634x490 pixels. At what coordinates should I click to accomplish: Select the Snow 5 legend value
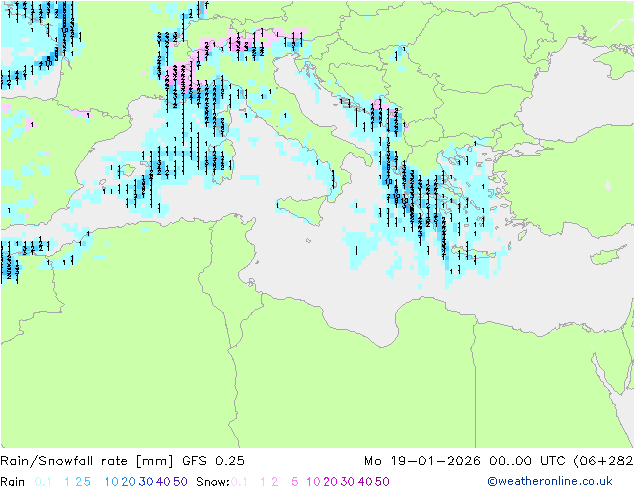[x=294, y=482]
